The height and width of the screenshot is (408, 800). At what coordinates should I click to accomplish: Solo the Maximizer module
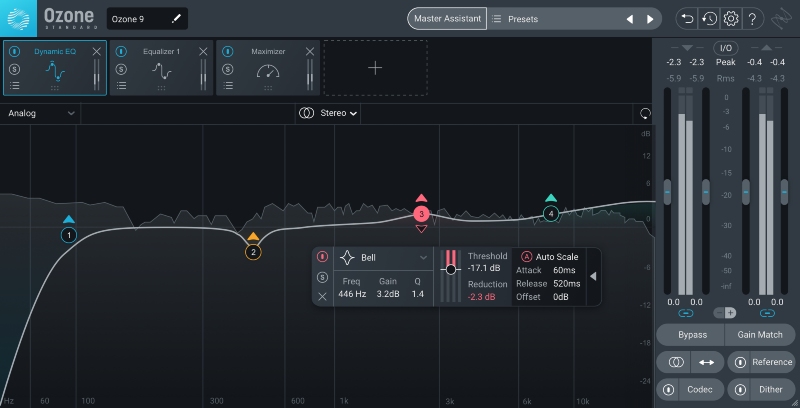tap(229, 69)
